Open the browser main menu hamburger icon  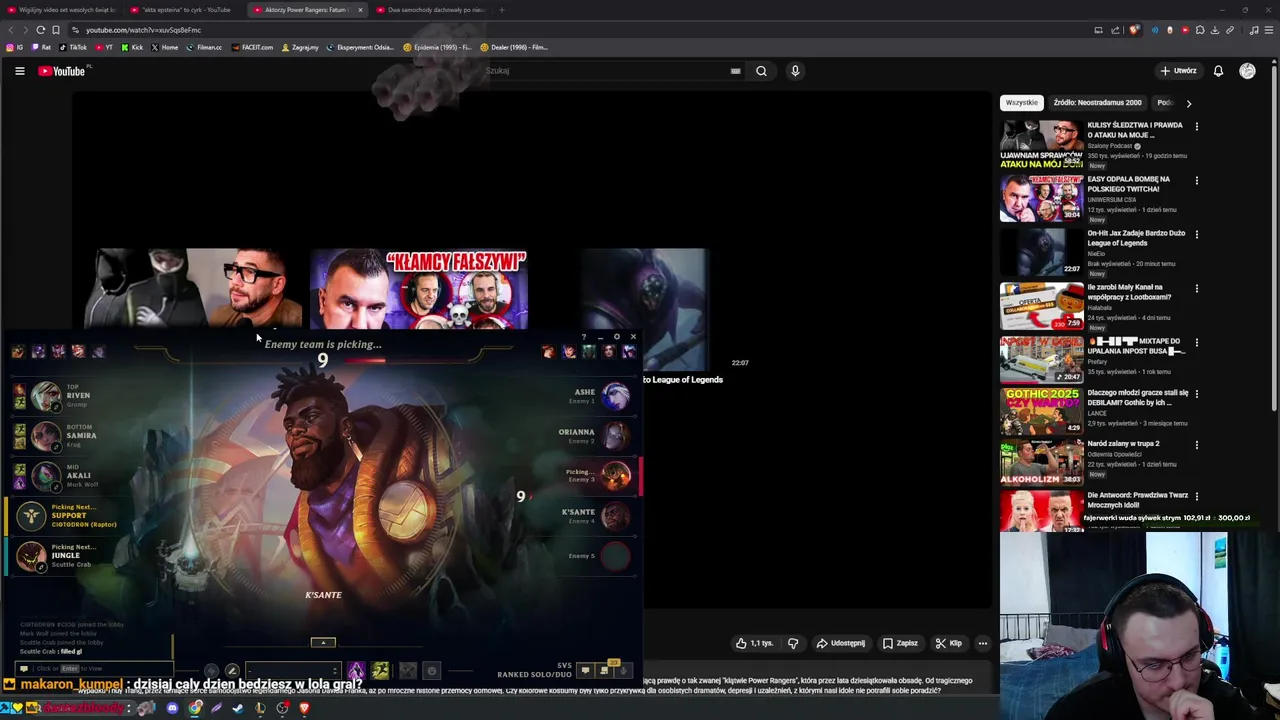(1268, 30)
